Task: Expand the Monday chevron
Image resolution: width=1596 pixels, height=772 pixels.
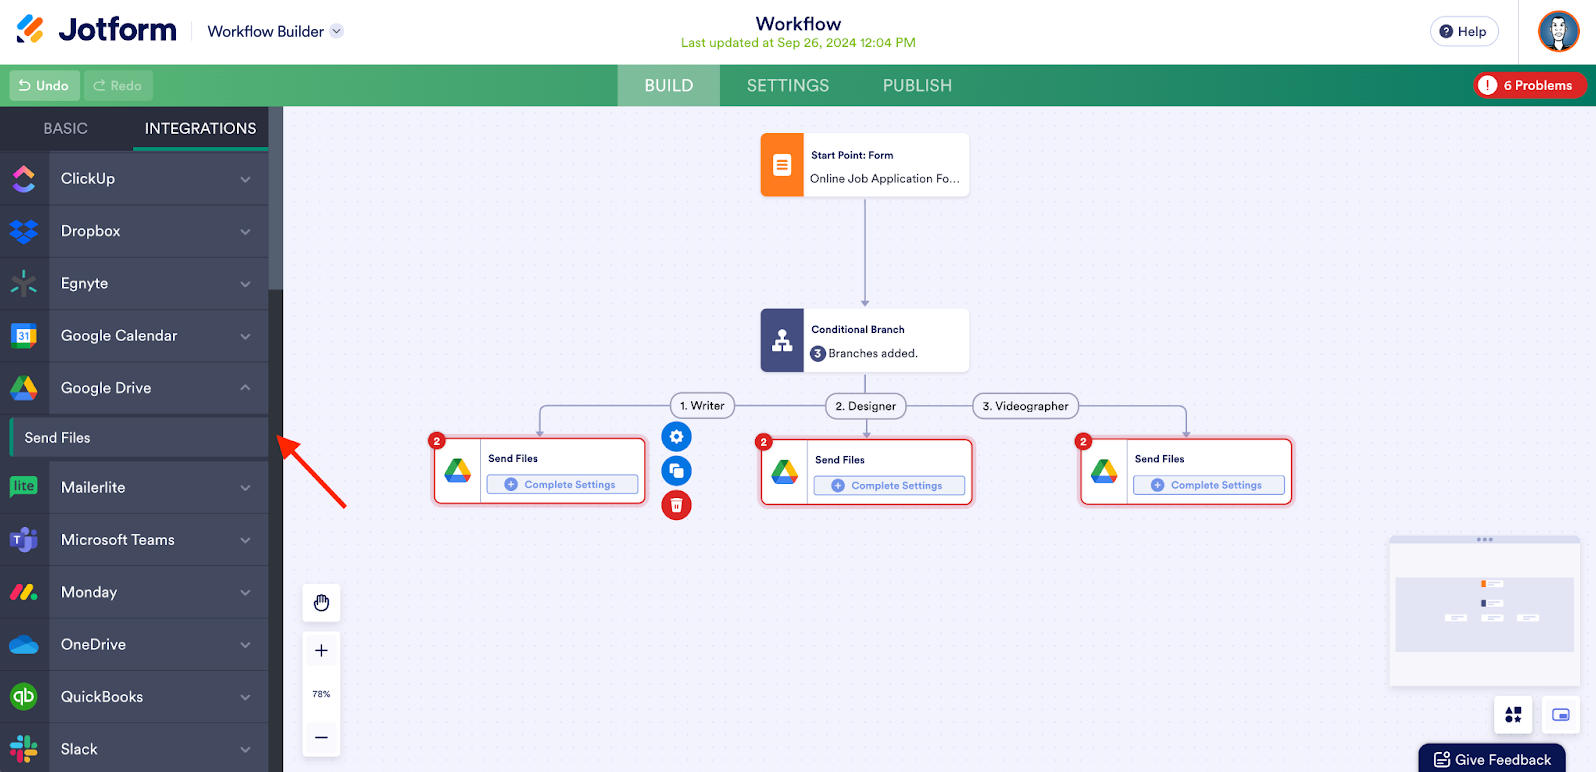Action: 245,593
